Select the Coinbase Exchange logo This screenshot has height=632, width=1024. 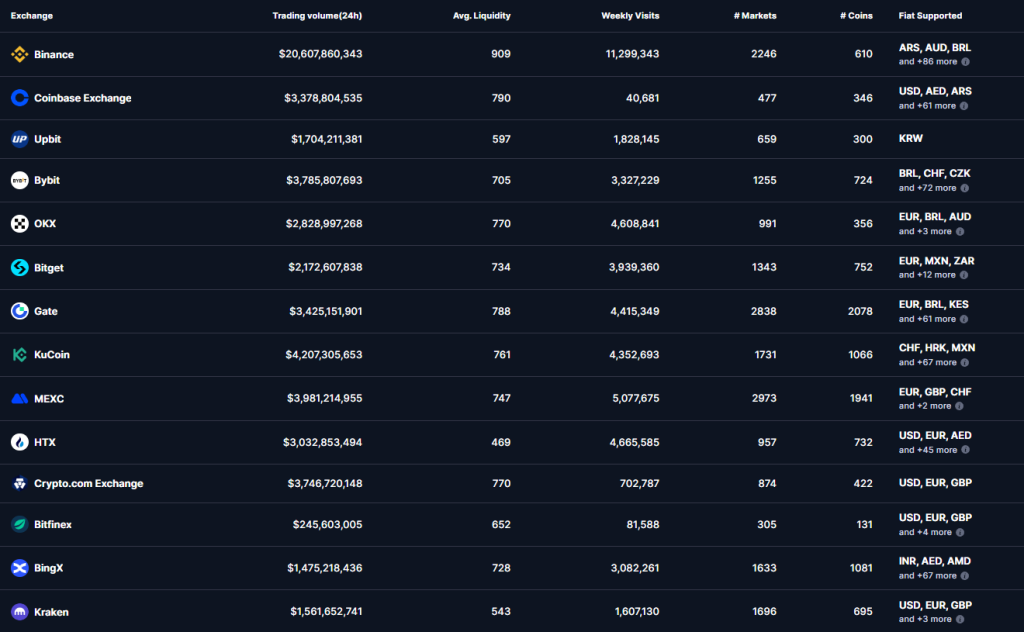20,98
